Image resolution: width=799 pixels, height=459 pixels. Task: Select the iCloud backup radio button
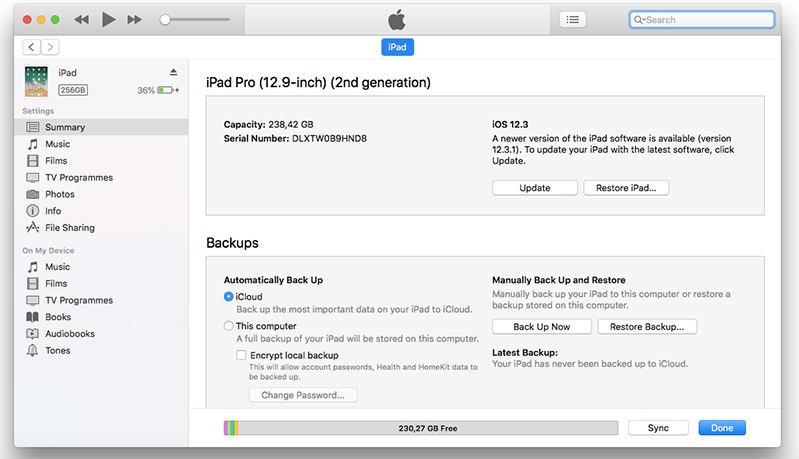tap(229, 297)
